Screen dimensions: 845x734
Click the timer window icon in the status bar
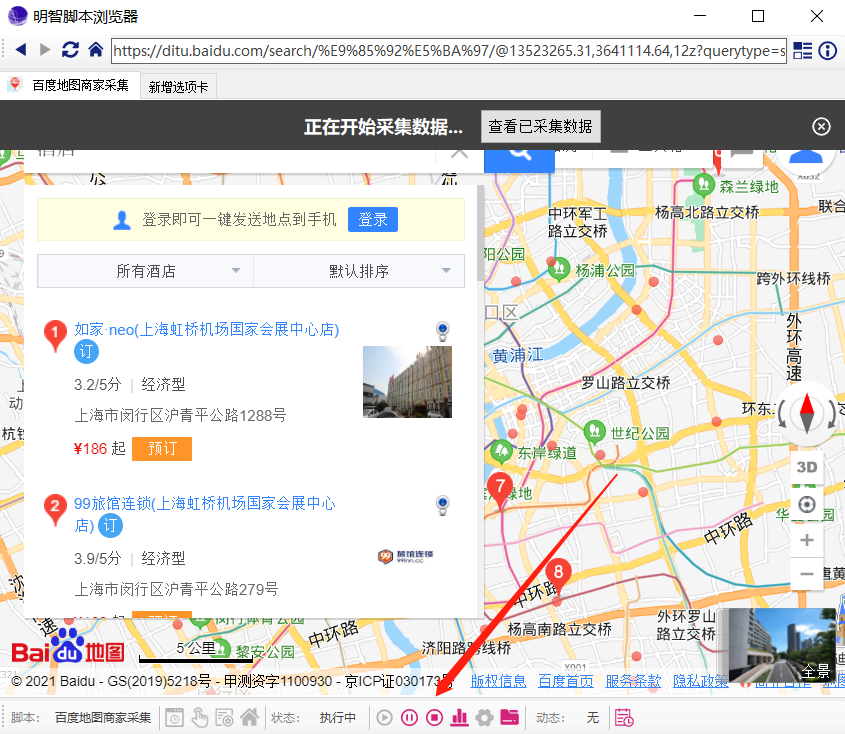174,717
